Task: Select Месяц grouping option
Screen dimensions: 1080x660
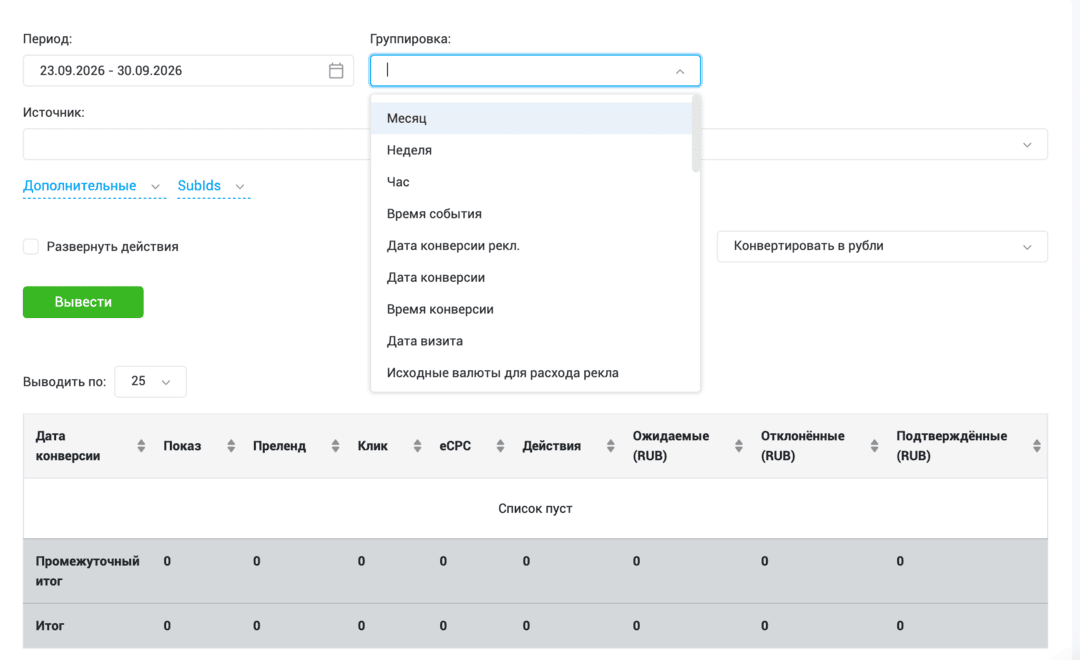Action: pos(531,118)
